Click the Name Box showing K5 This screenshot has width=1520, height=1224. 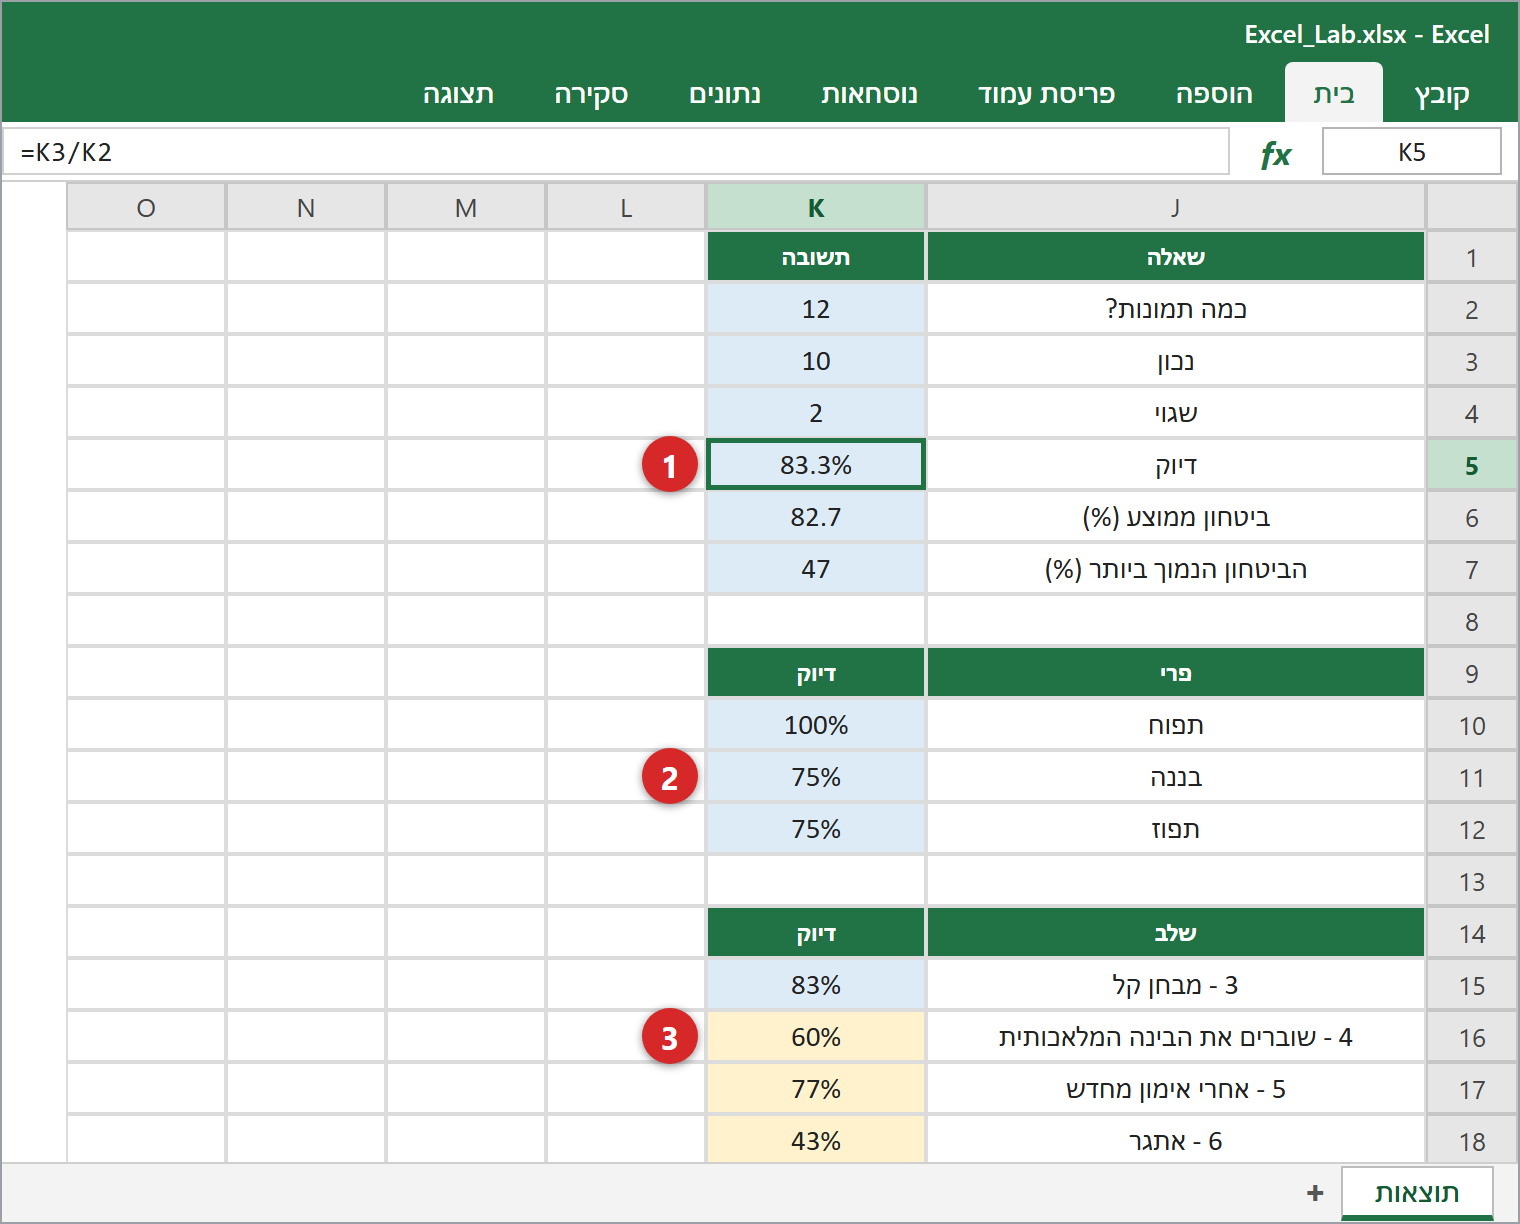(x=1412, y=152)
